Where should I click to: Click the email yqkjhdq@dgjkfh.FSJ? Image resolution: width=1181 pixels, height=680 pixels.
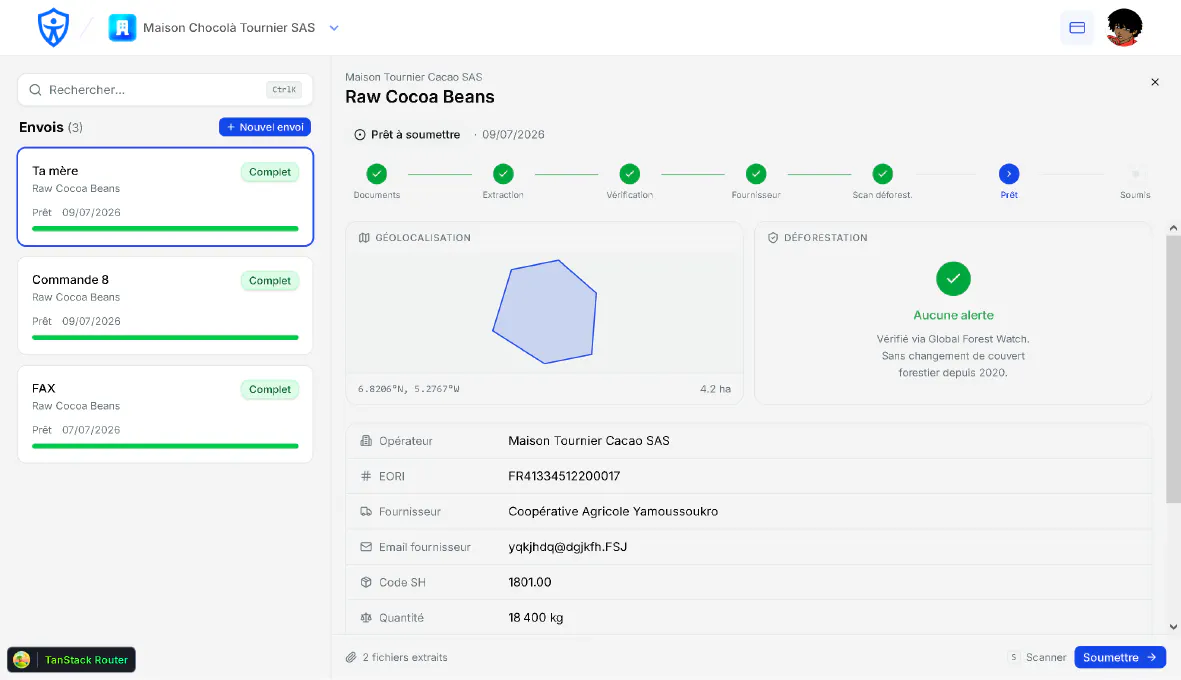pyautogui.click(x=568, y=547)
